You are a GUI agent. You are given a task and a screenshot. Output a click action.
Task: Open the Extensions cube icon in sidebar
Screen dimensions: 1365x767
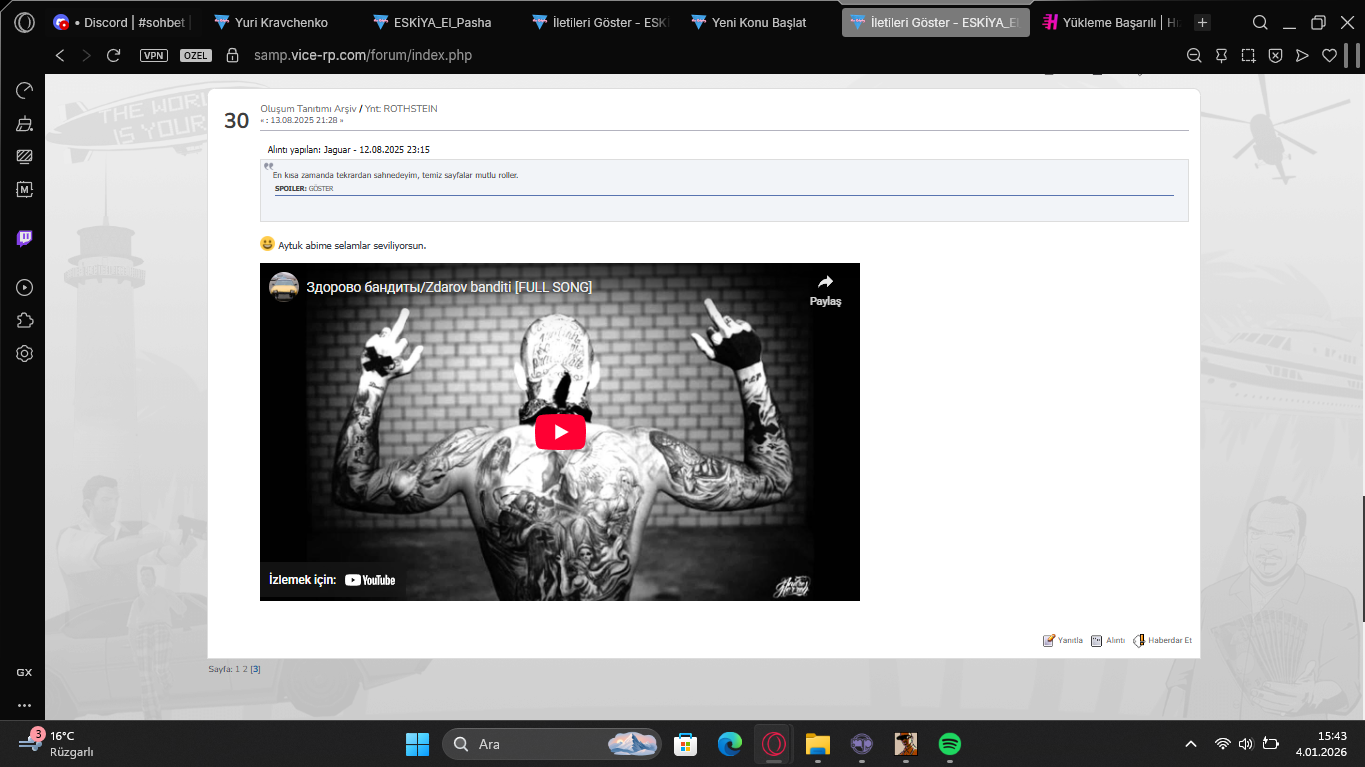(24, 320)
